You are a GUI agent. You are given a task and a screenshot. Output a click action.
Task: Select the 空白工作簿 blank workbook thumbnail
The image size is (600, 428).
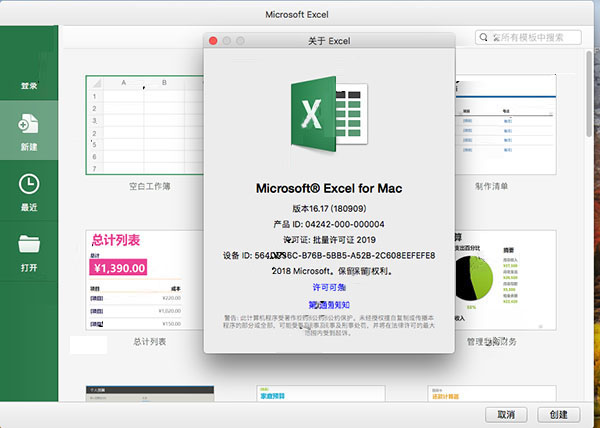pyautogui.click(x=145, y=125)
